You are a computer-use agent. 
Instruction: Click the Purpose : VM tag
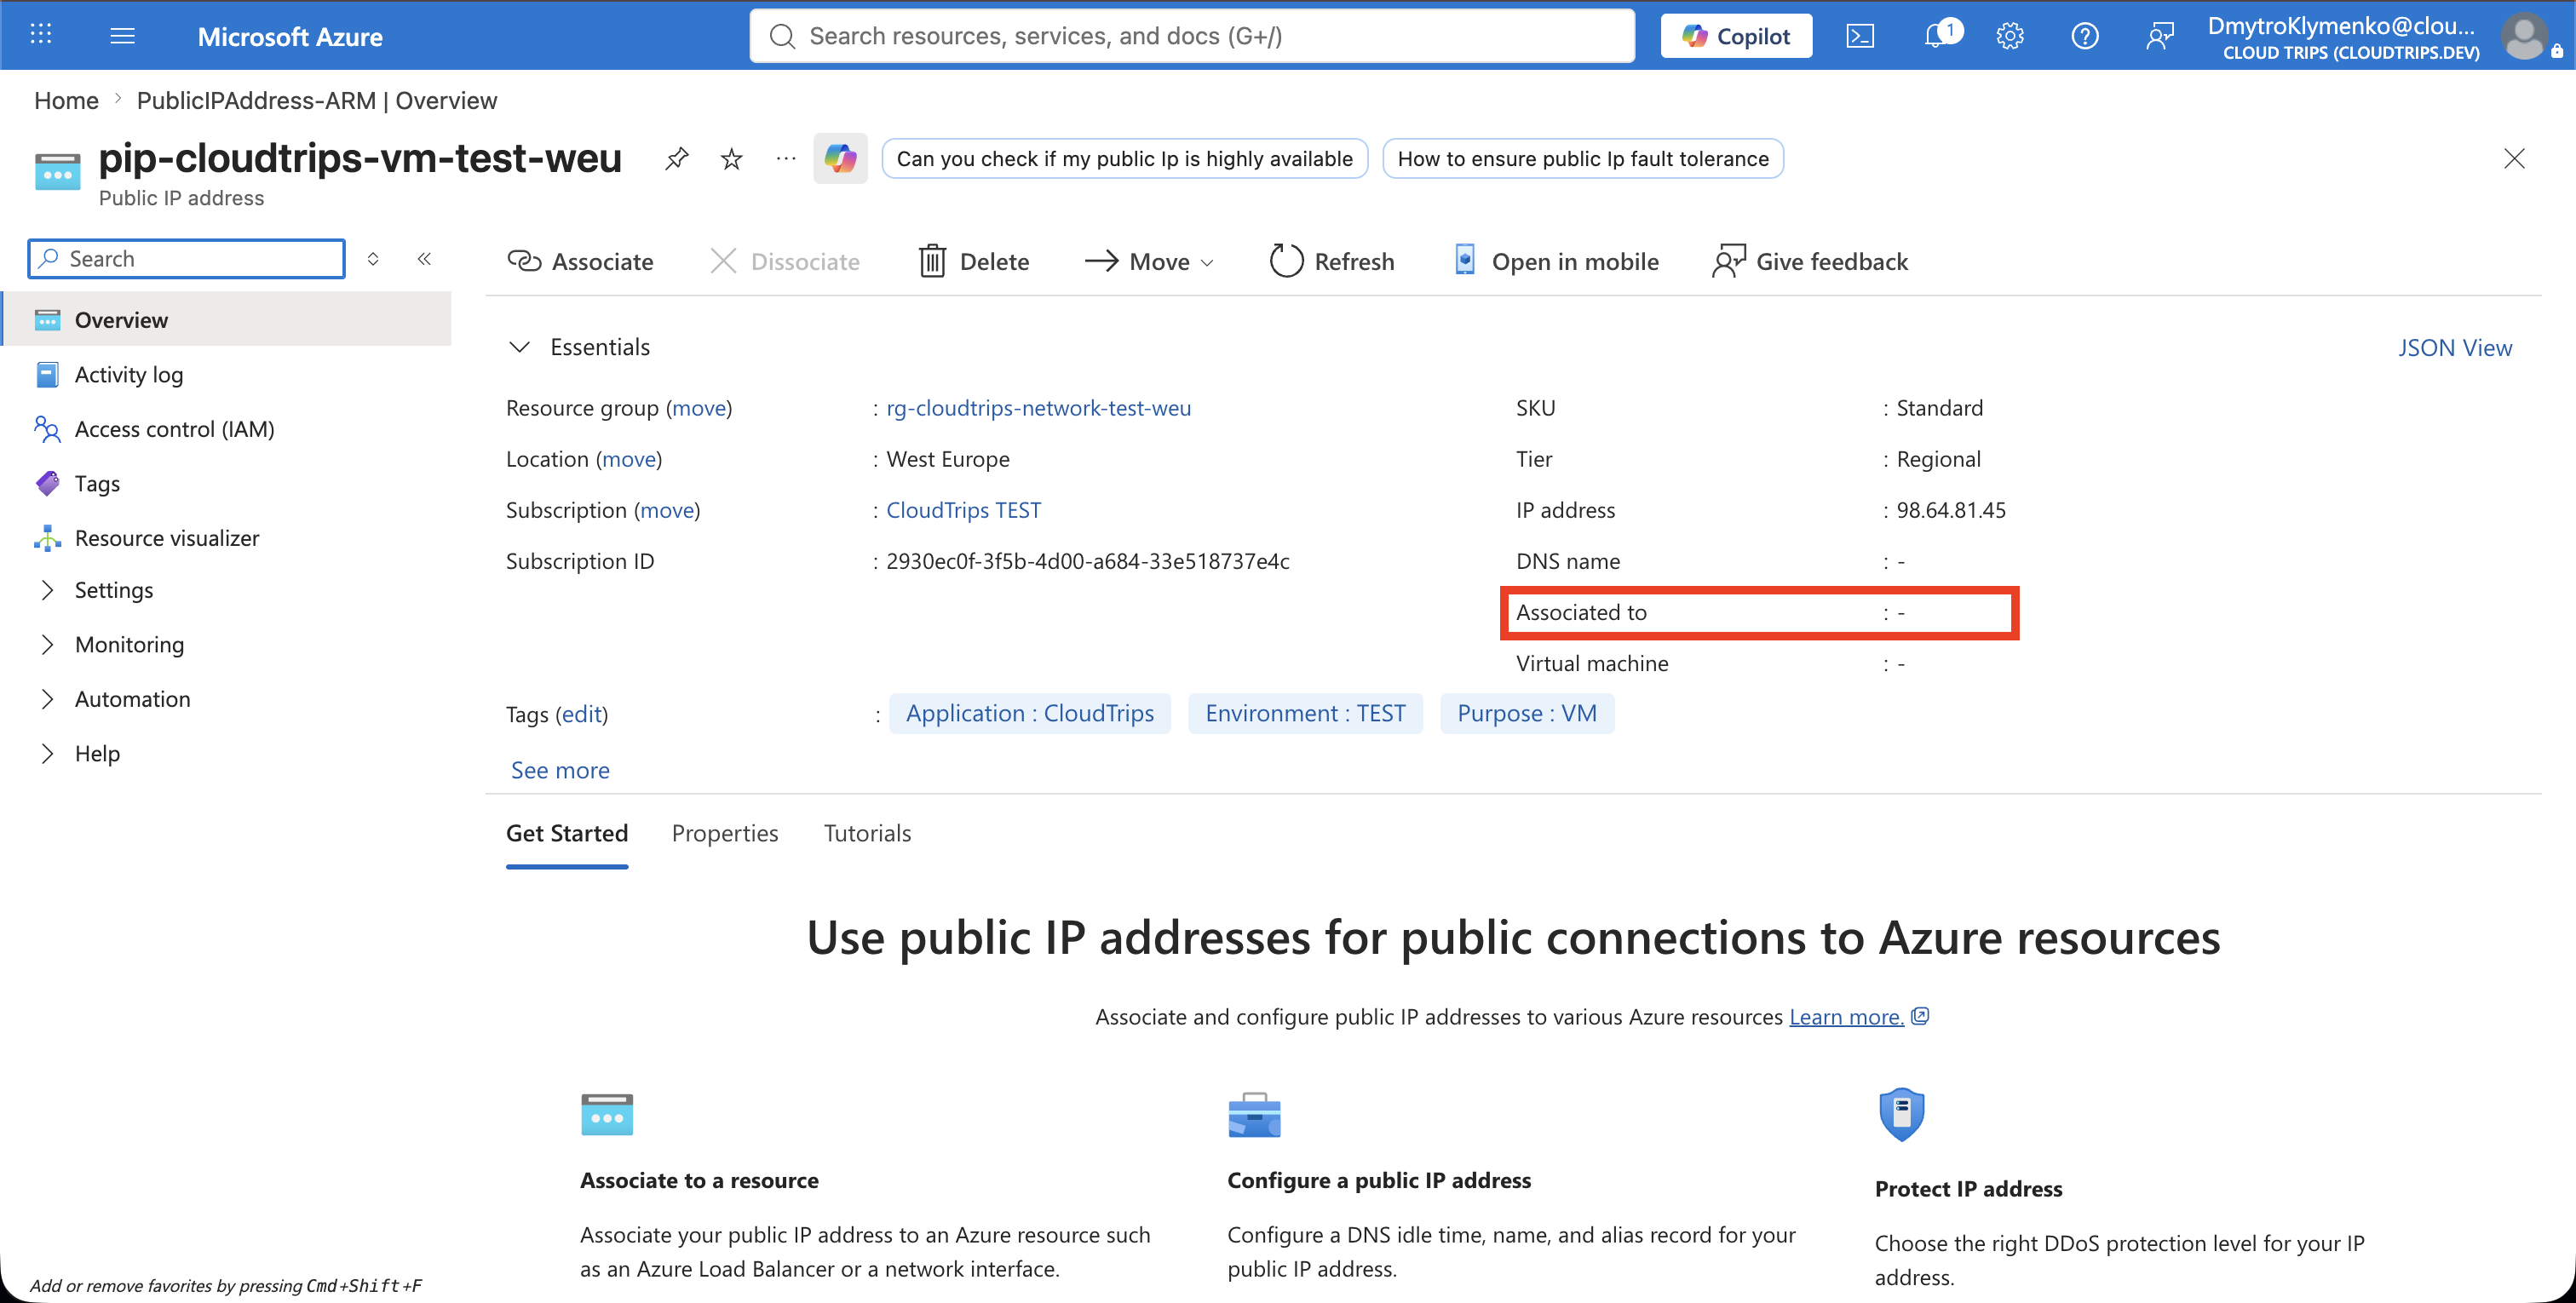pos(1527,713)
